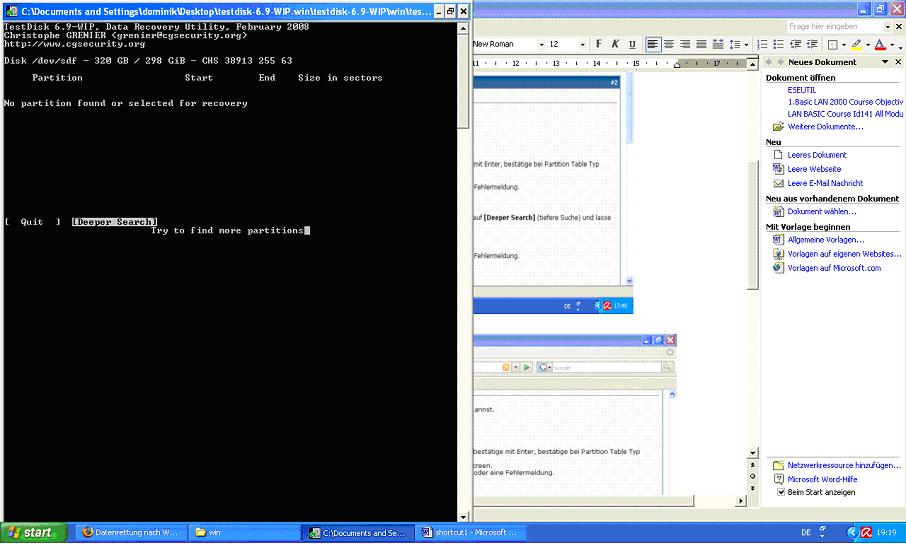Toggle bold (F) formatting in Word
Viewport: 906px width, 544px height.
click(x=599, y=44)
